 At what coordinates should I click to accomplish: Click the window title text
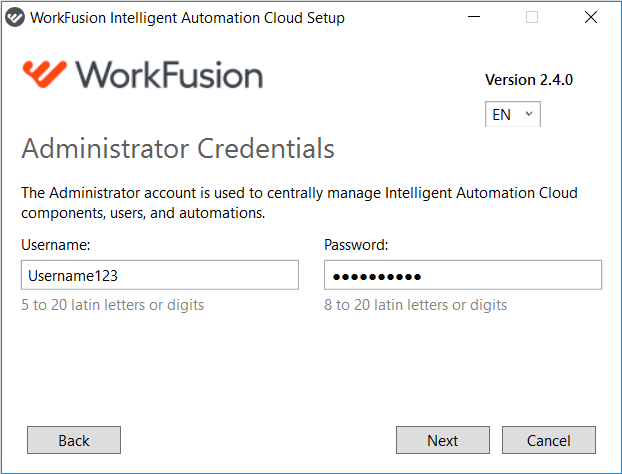[187, 18]
